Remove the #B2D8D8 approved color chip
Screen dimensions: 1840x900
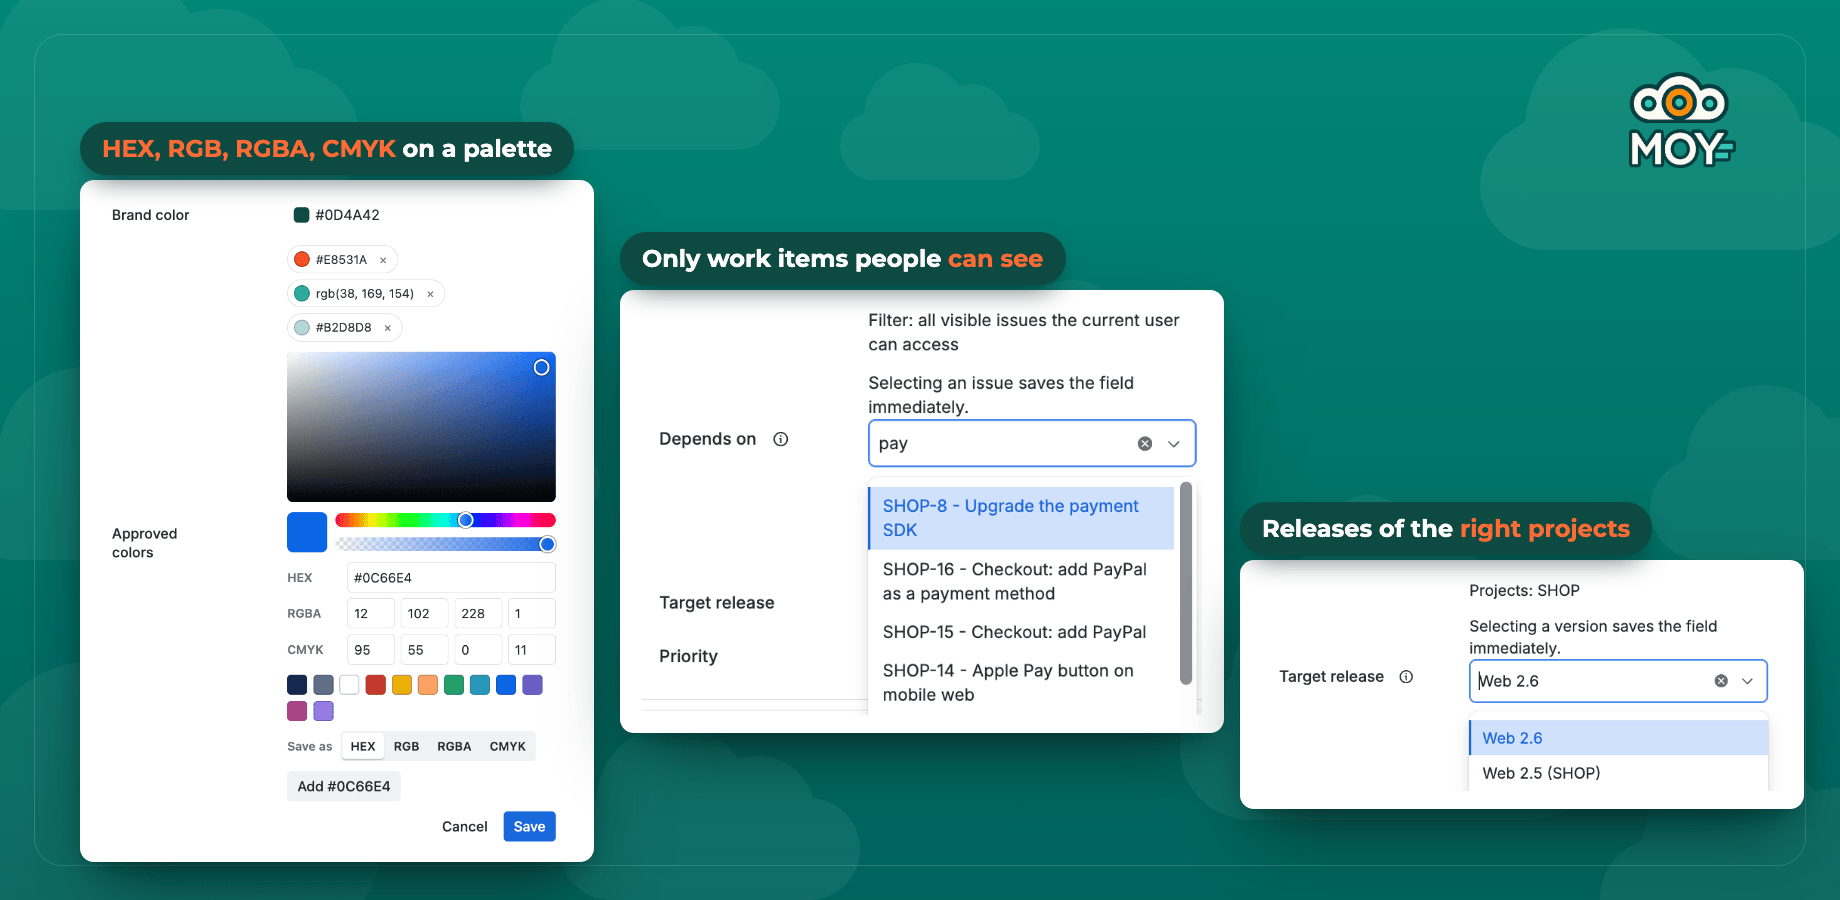[387, 328]
